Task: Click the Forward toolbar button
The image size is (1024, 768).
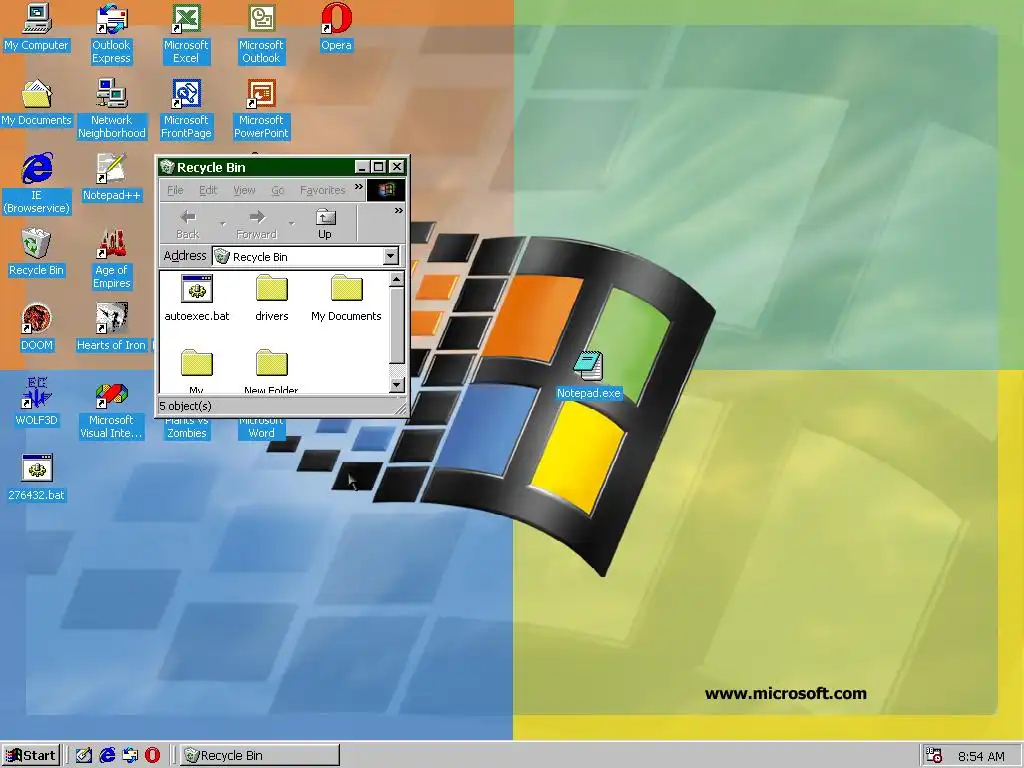Action: pos(257,224)
